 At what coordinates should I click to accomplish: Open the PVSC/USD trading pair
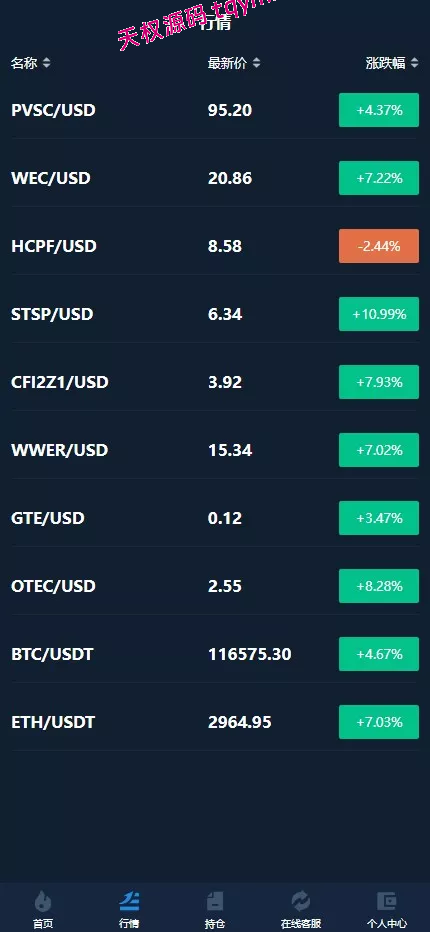[x=215, y=110]
